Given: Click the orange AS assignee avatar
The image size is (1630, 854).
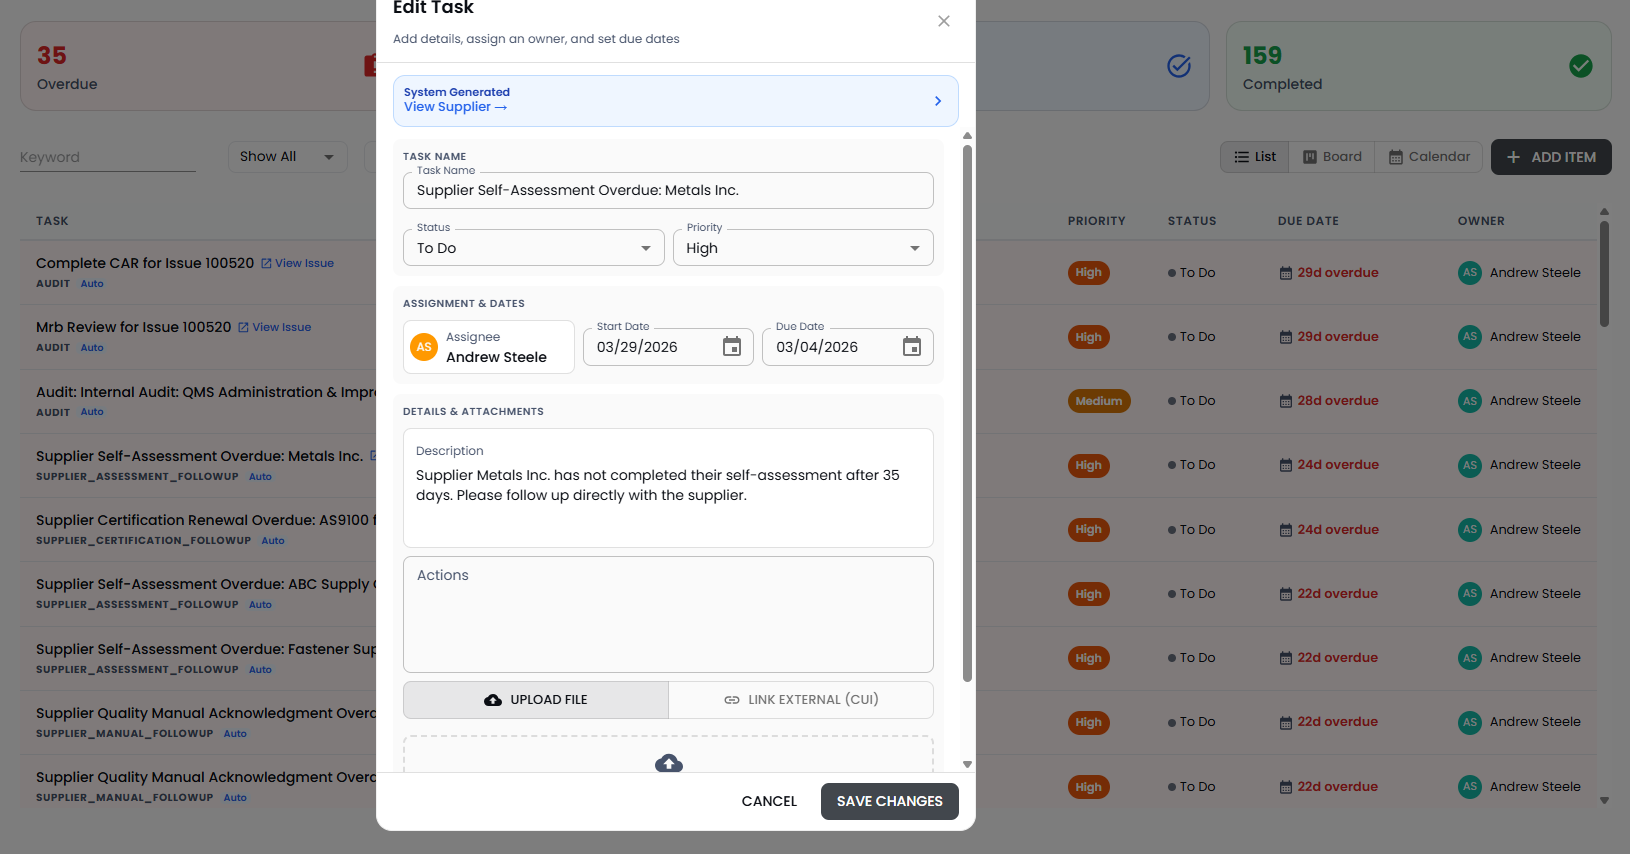Looking at the screenshot, I should pos(424,347).
